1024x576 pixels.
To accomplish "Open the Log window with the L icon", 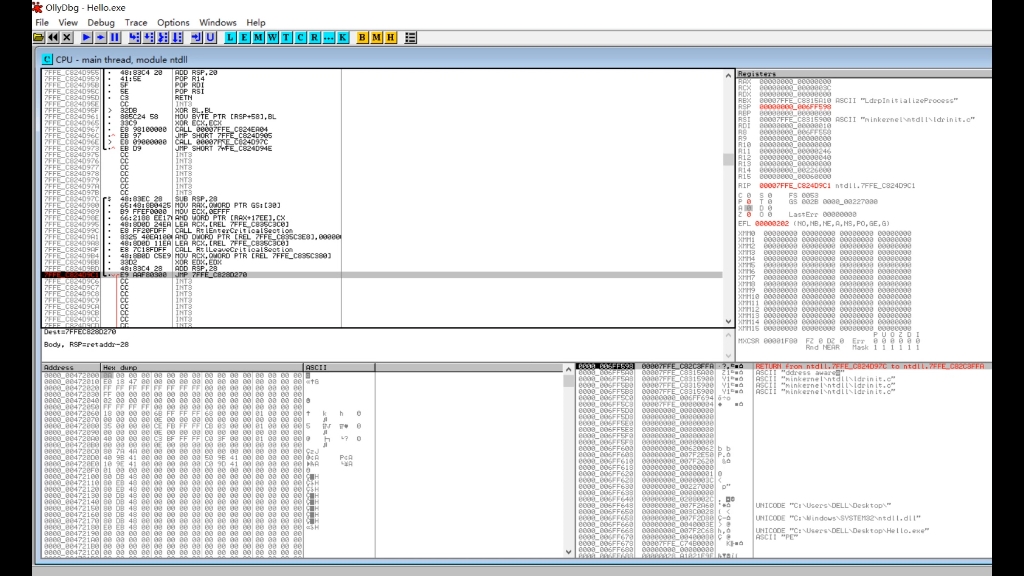I will (x=230, y=38).
